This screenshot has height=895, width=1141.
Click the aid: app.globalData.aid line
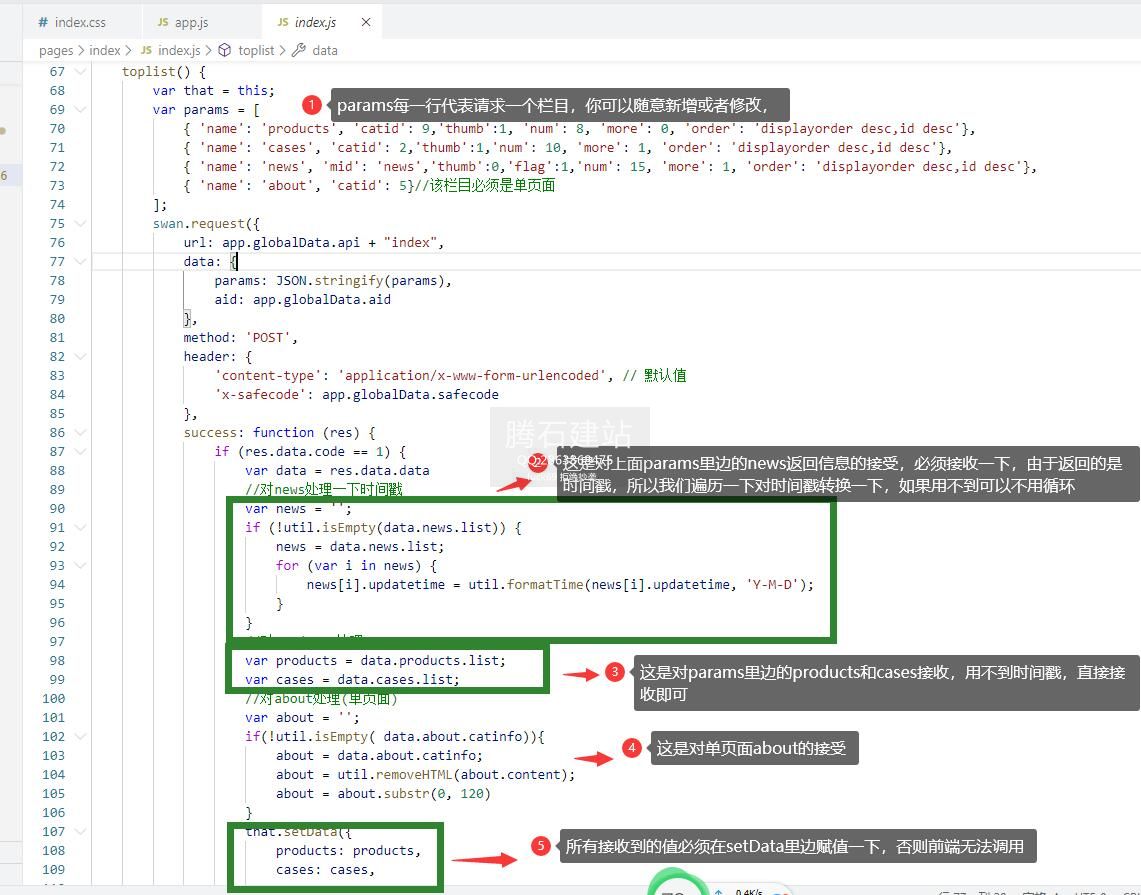(302, 299)
